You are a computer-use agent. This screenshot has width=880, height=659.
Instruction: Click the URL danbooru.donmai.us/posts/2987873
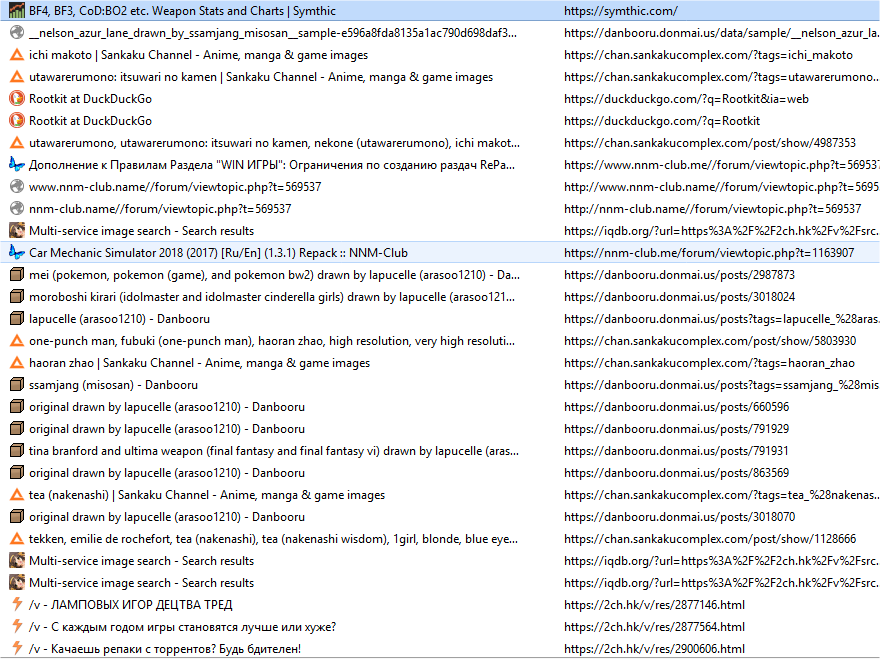pos(680,274)
